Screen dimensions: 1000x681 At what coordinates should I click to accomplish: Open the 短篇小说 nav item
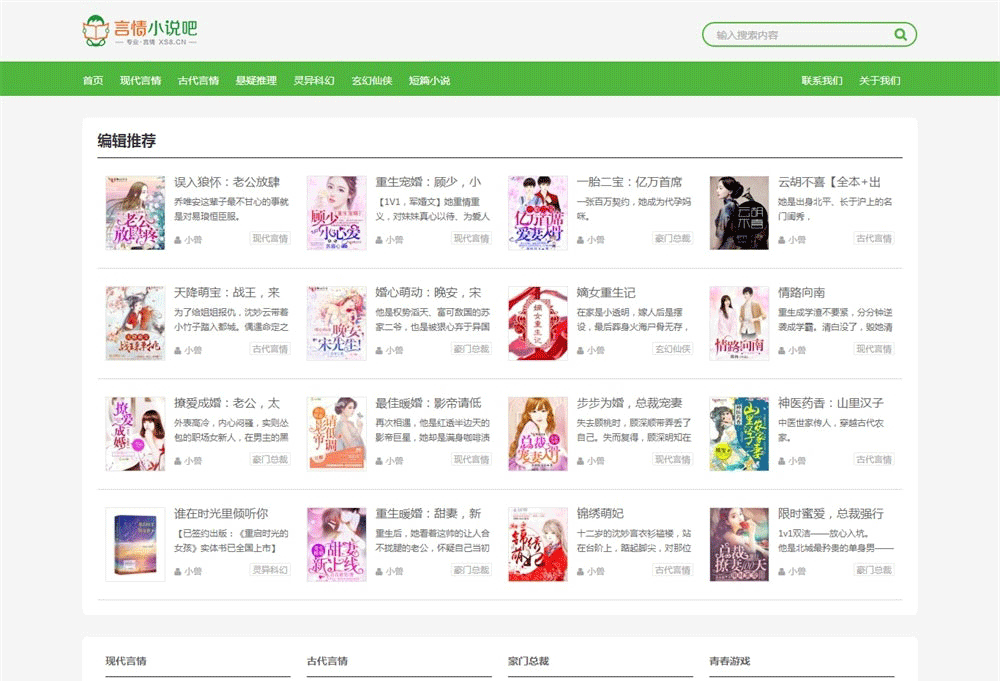(429, 80)
